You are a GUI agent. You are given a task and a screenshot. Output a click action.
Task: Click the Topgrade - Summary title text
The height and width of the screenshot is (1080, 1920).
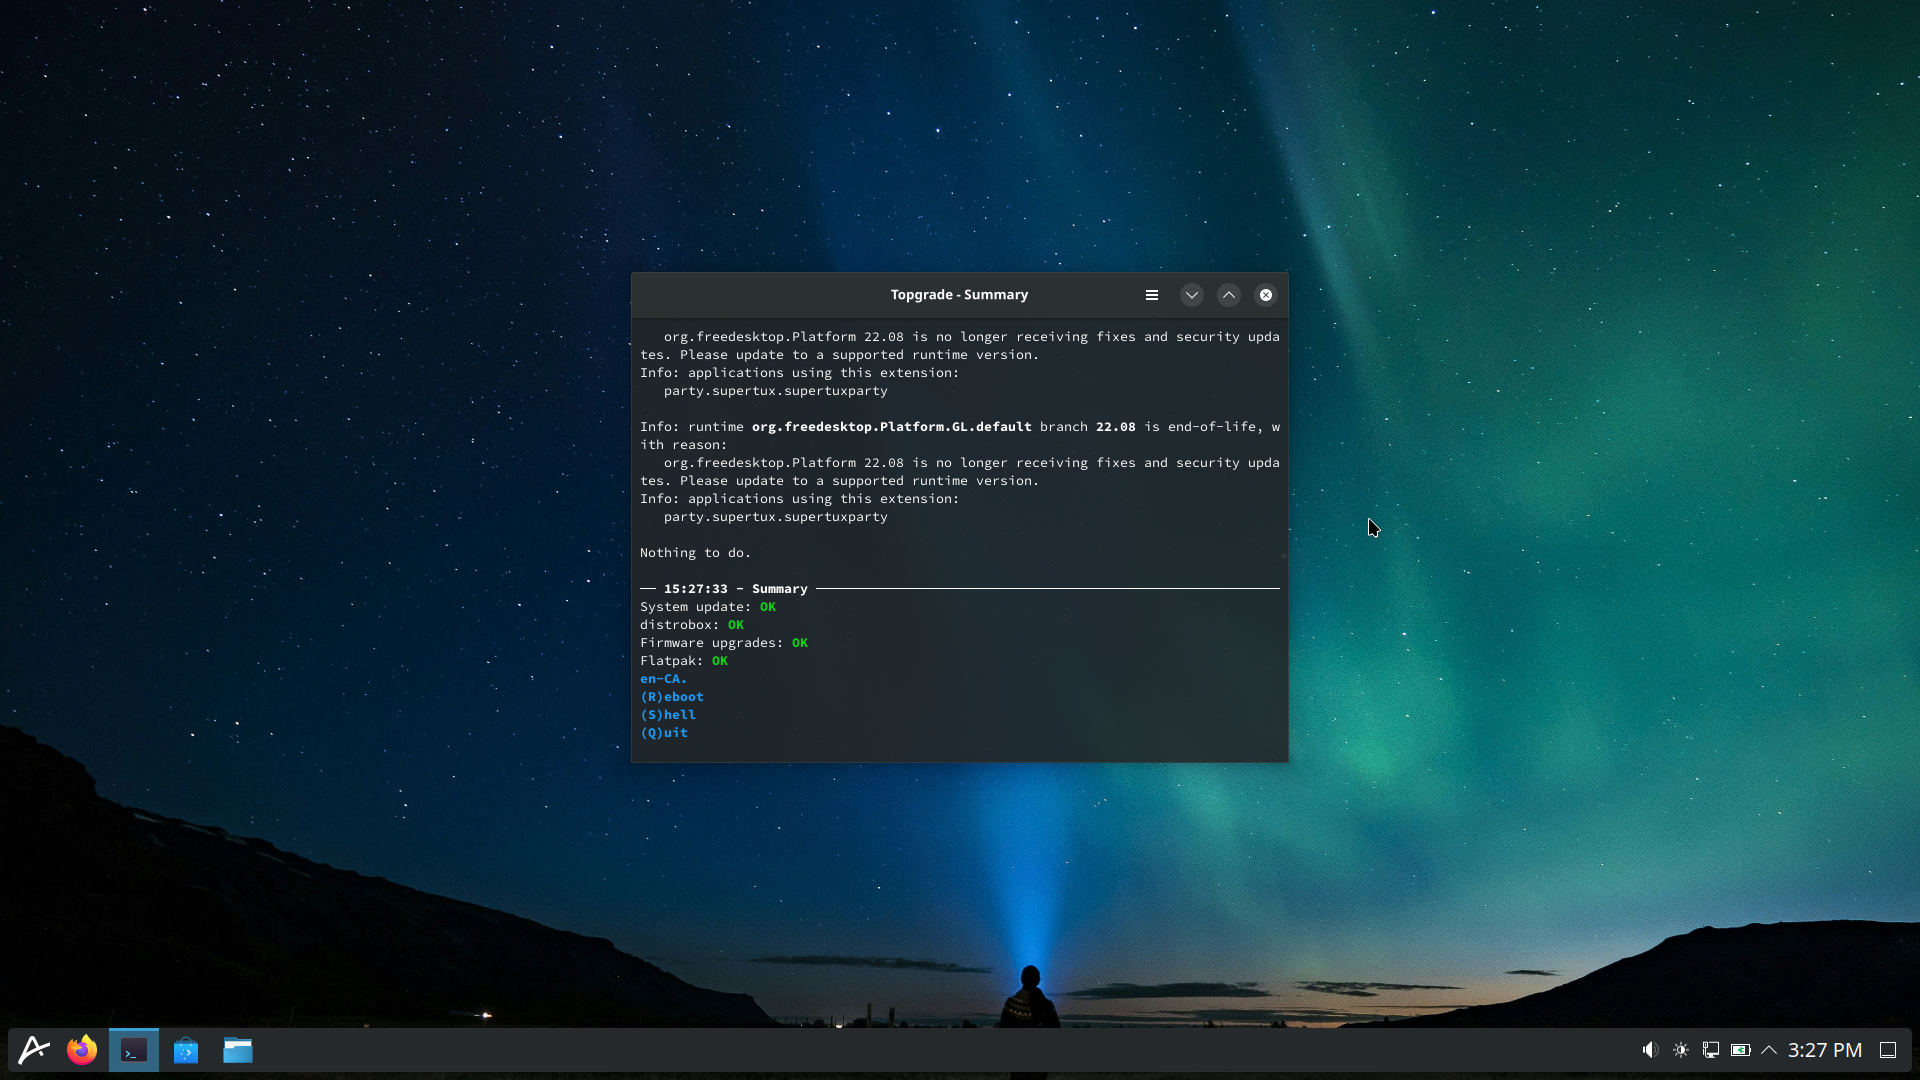959,295
